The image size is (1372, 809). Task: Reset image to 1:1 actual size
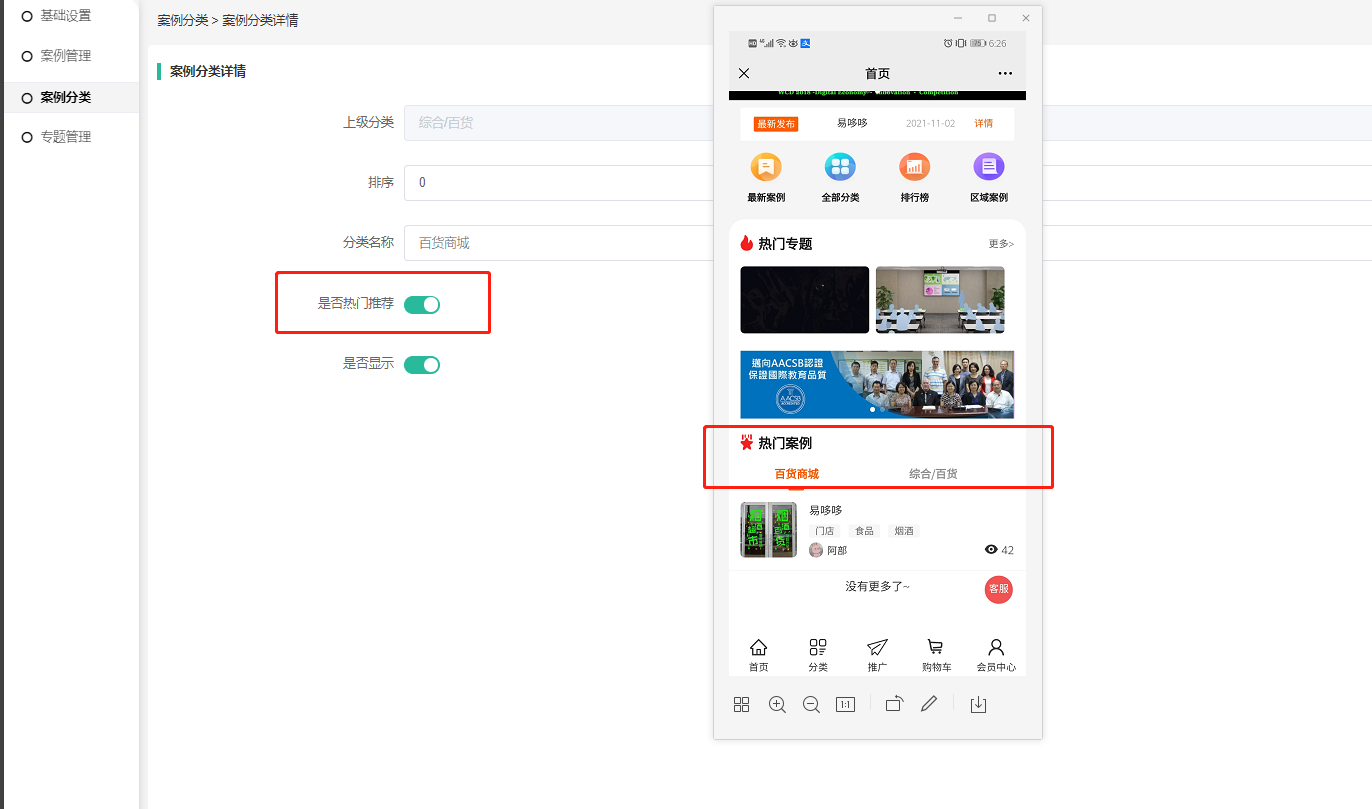point(845,704)
